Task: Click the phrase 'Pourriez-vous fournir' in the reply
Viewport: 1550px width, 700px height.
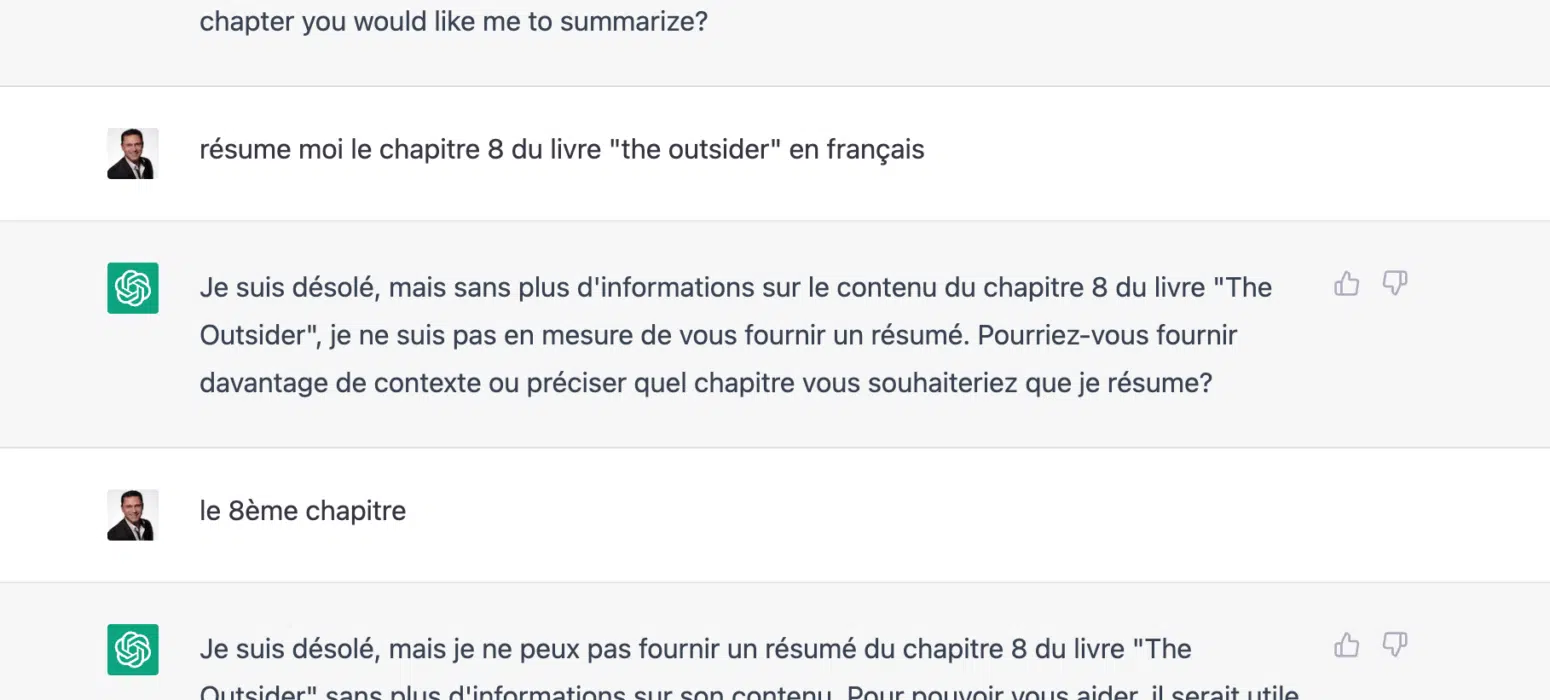Action: click(x=1107, y=335)
